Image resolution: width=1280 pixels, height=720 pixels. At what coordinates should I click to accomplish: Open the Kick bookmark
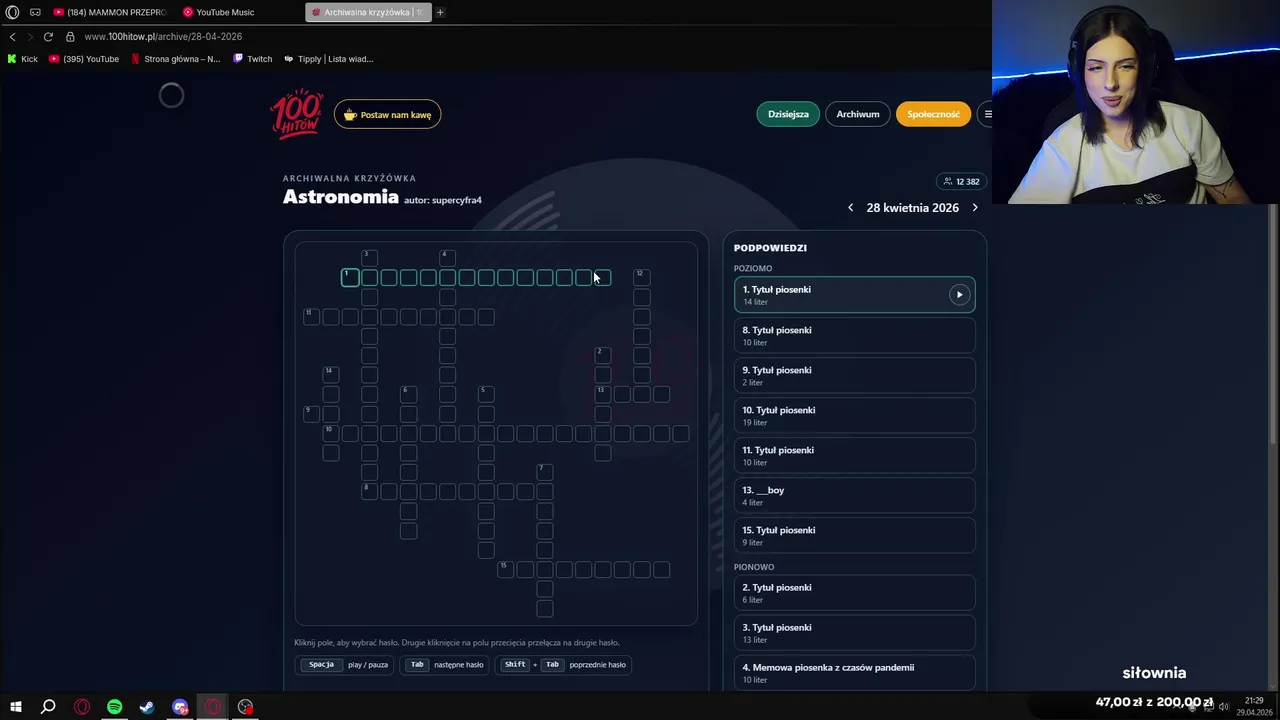tap(22, 59)
